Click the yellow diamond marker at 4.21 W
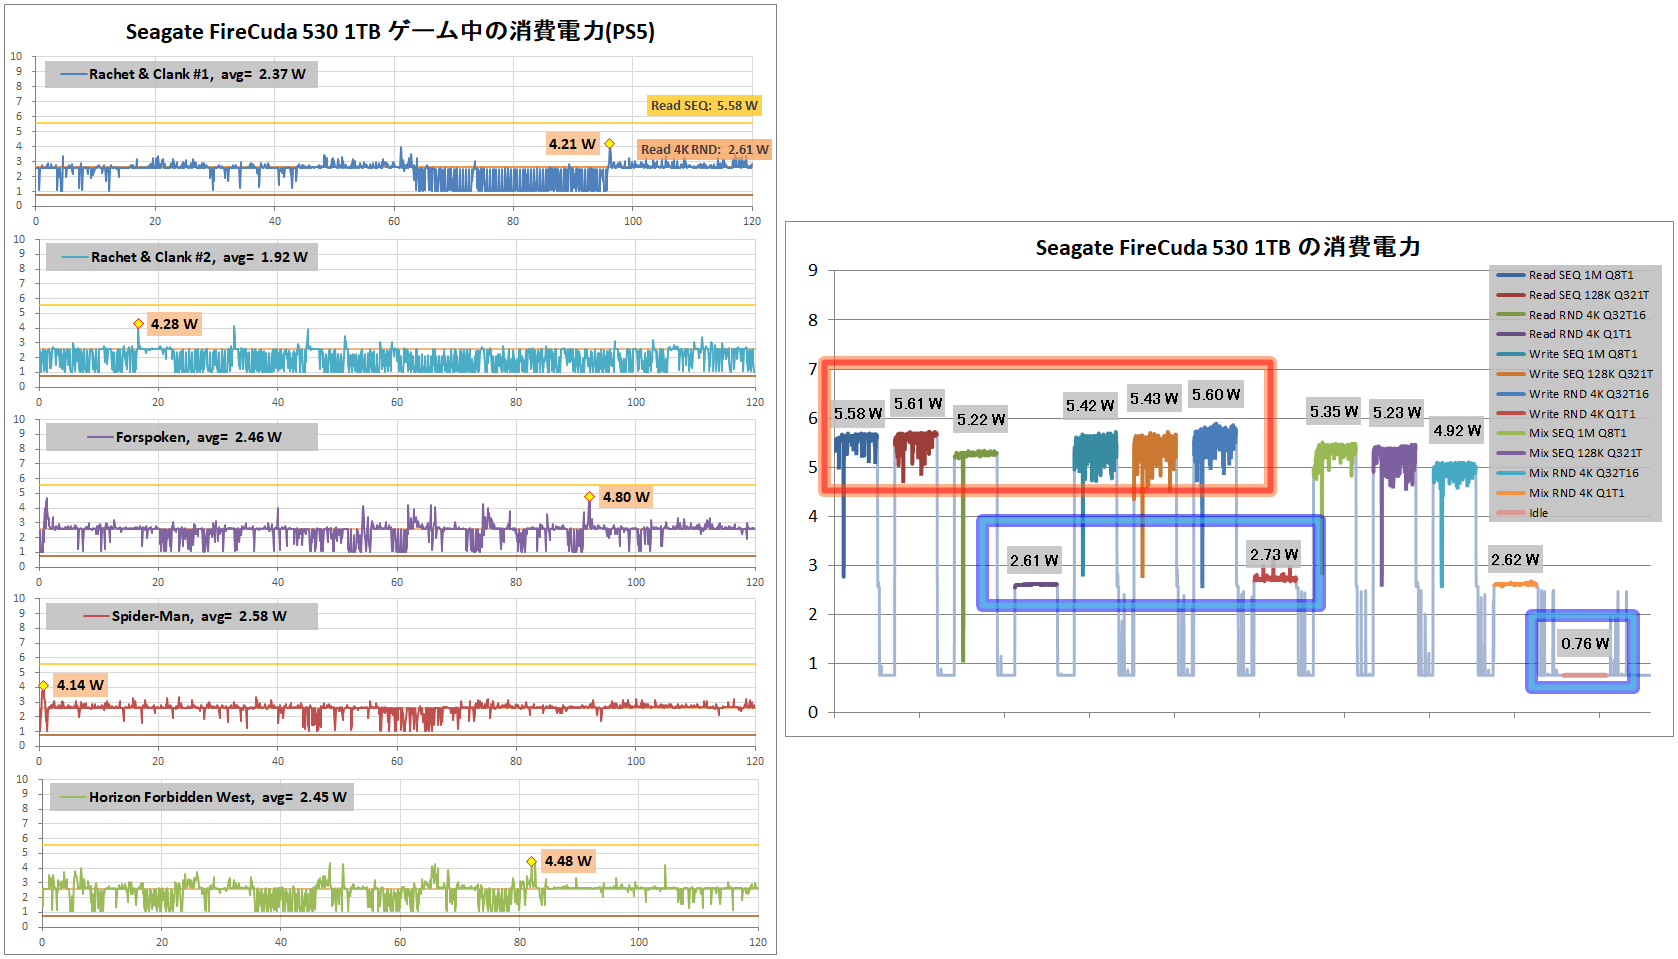 (x=609, y=144)
